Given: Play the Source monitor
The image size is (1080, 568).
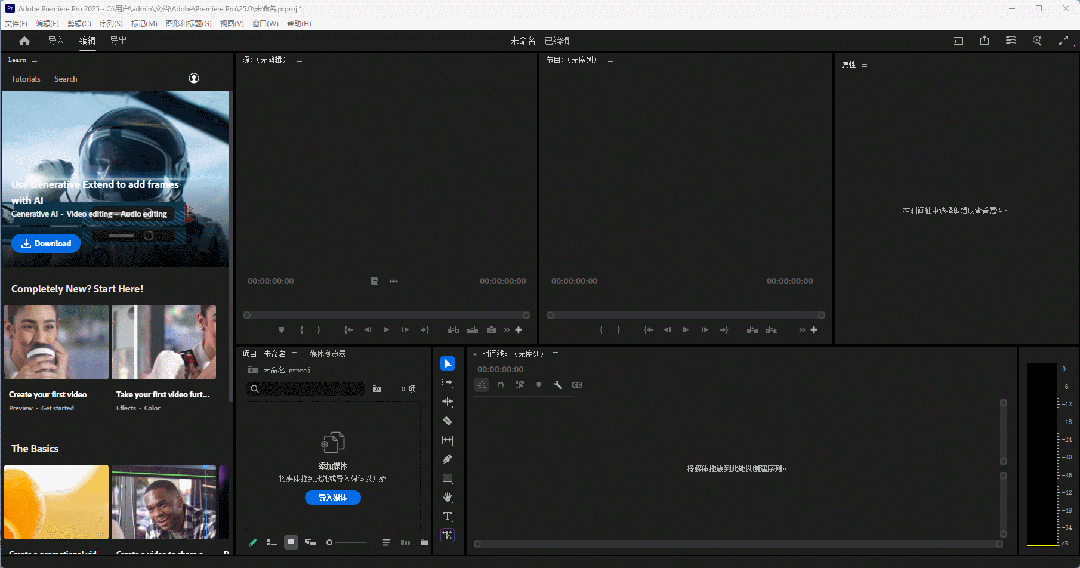Looking at the screenshot, I should pos(386,330).
